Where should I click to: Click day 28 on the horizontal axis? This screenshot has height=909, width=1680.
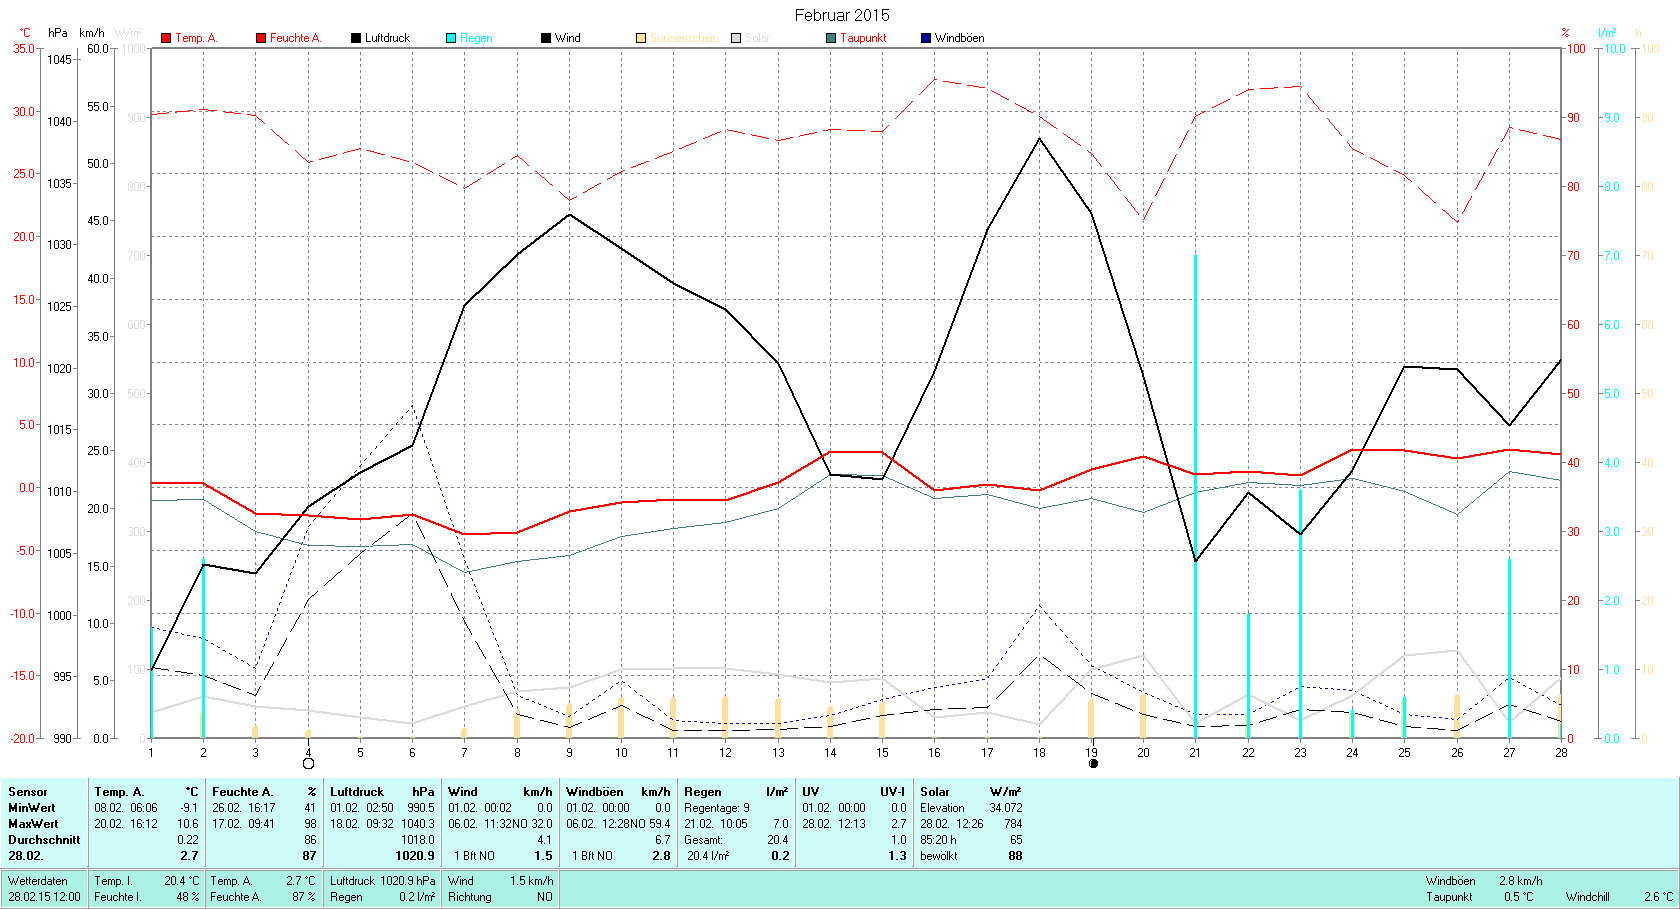[1561, 752]
